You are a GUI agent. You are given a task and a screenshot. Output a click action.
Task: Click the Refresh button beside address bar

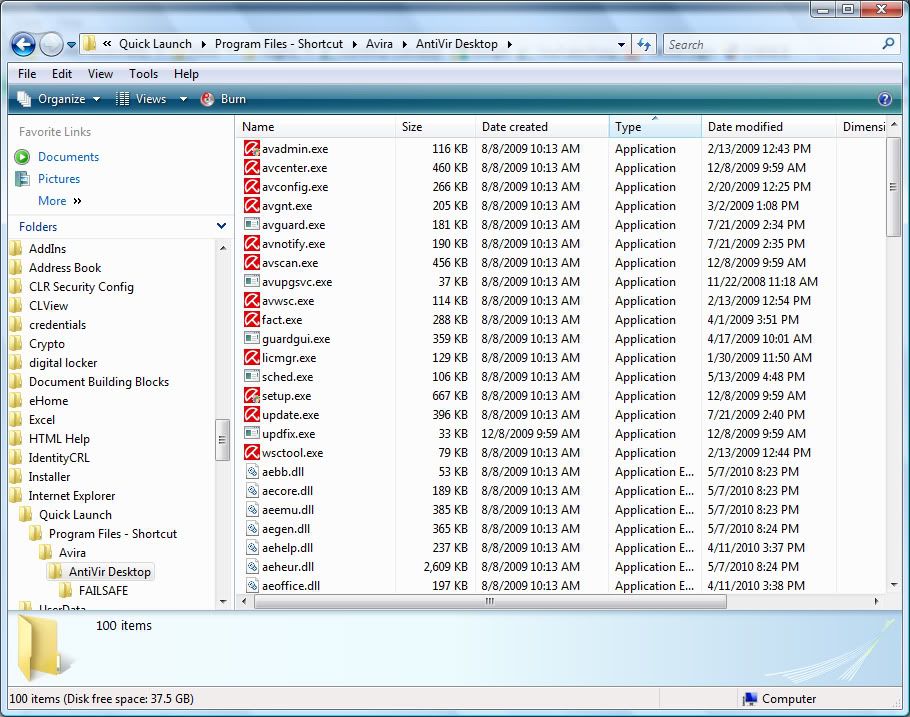pos(645,44)
